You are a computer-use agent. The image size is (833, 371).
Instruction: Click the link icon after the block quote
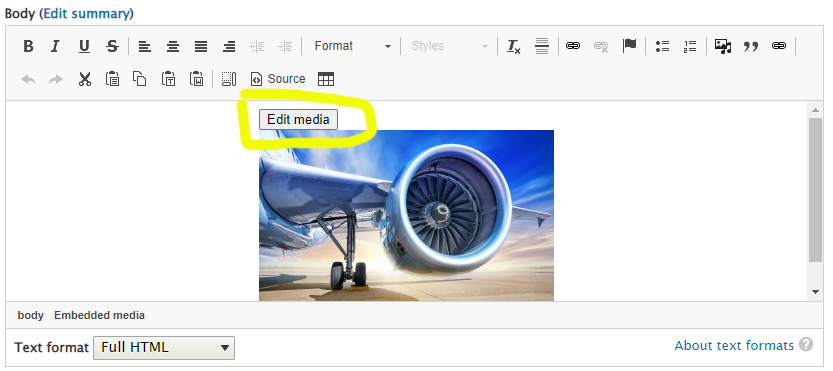[779, 46]
